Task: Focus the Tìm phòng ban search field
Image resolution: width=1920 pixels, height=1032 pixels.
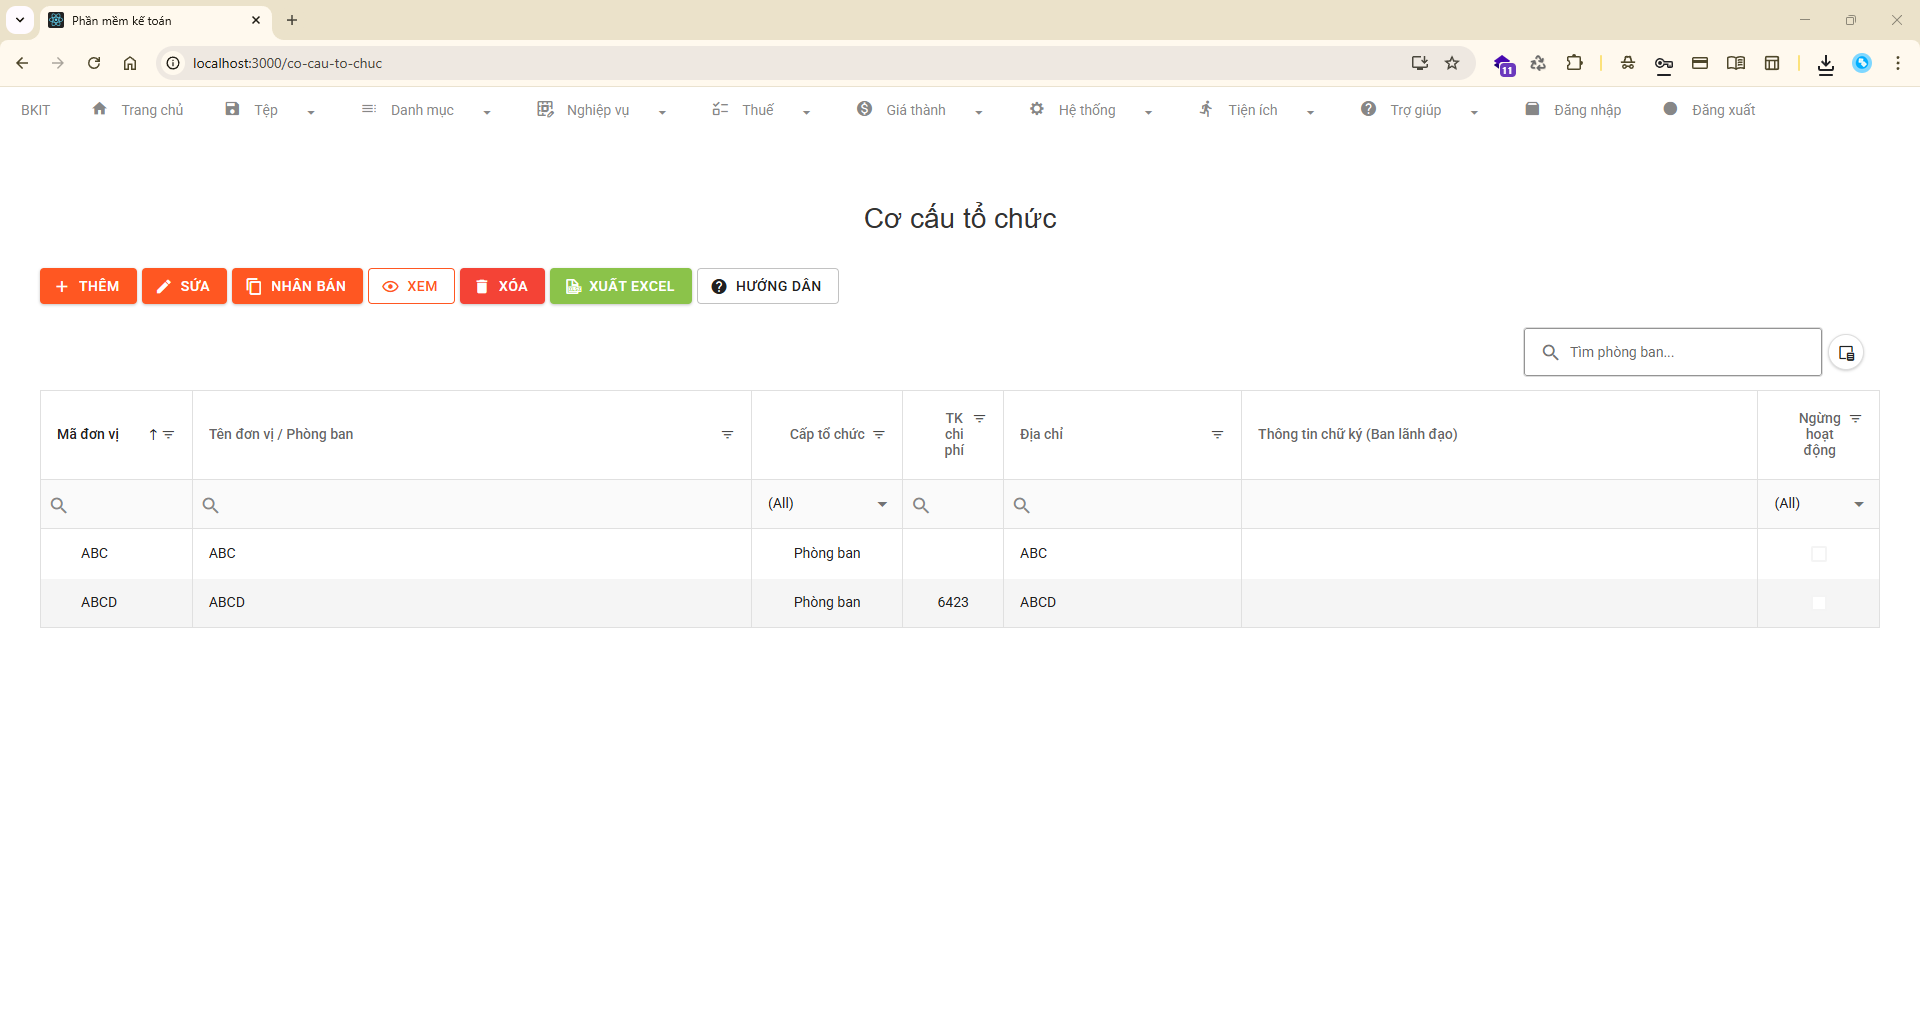Action: point(1672,352)
